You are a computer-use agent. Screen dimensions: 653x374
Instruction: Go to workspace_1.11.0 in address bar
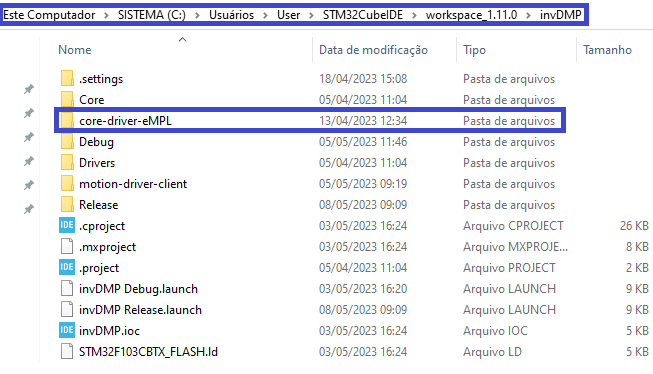[x=471, y=15]
